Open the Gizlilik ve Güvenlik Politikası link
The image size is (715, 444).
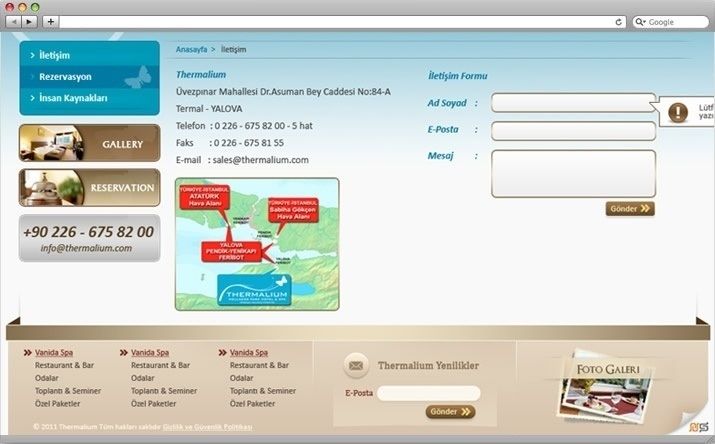207,427
